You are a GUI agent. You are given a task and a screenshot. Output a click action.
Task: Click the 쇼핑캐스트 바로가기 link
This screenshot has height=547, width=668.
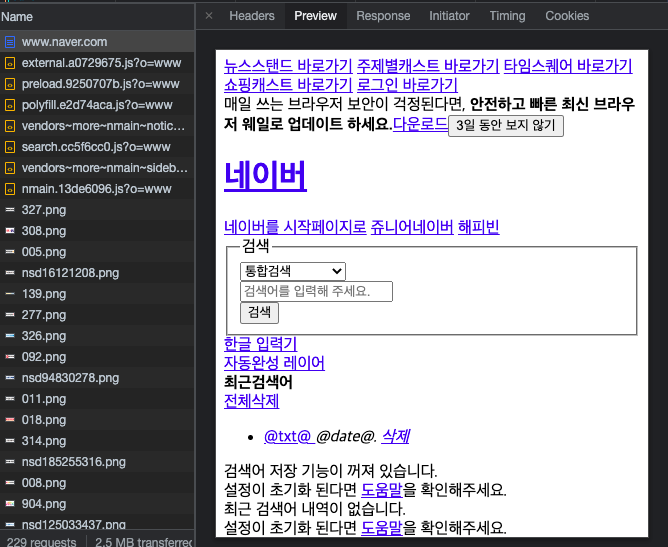[x=288, y=85]
